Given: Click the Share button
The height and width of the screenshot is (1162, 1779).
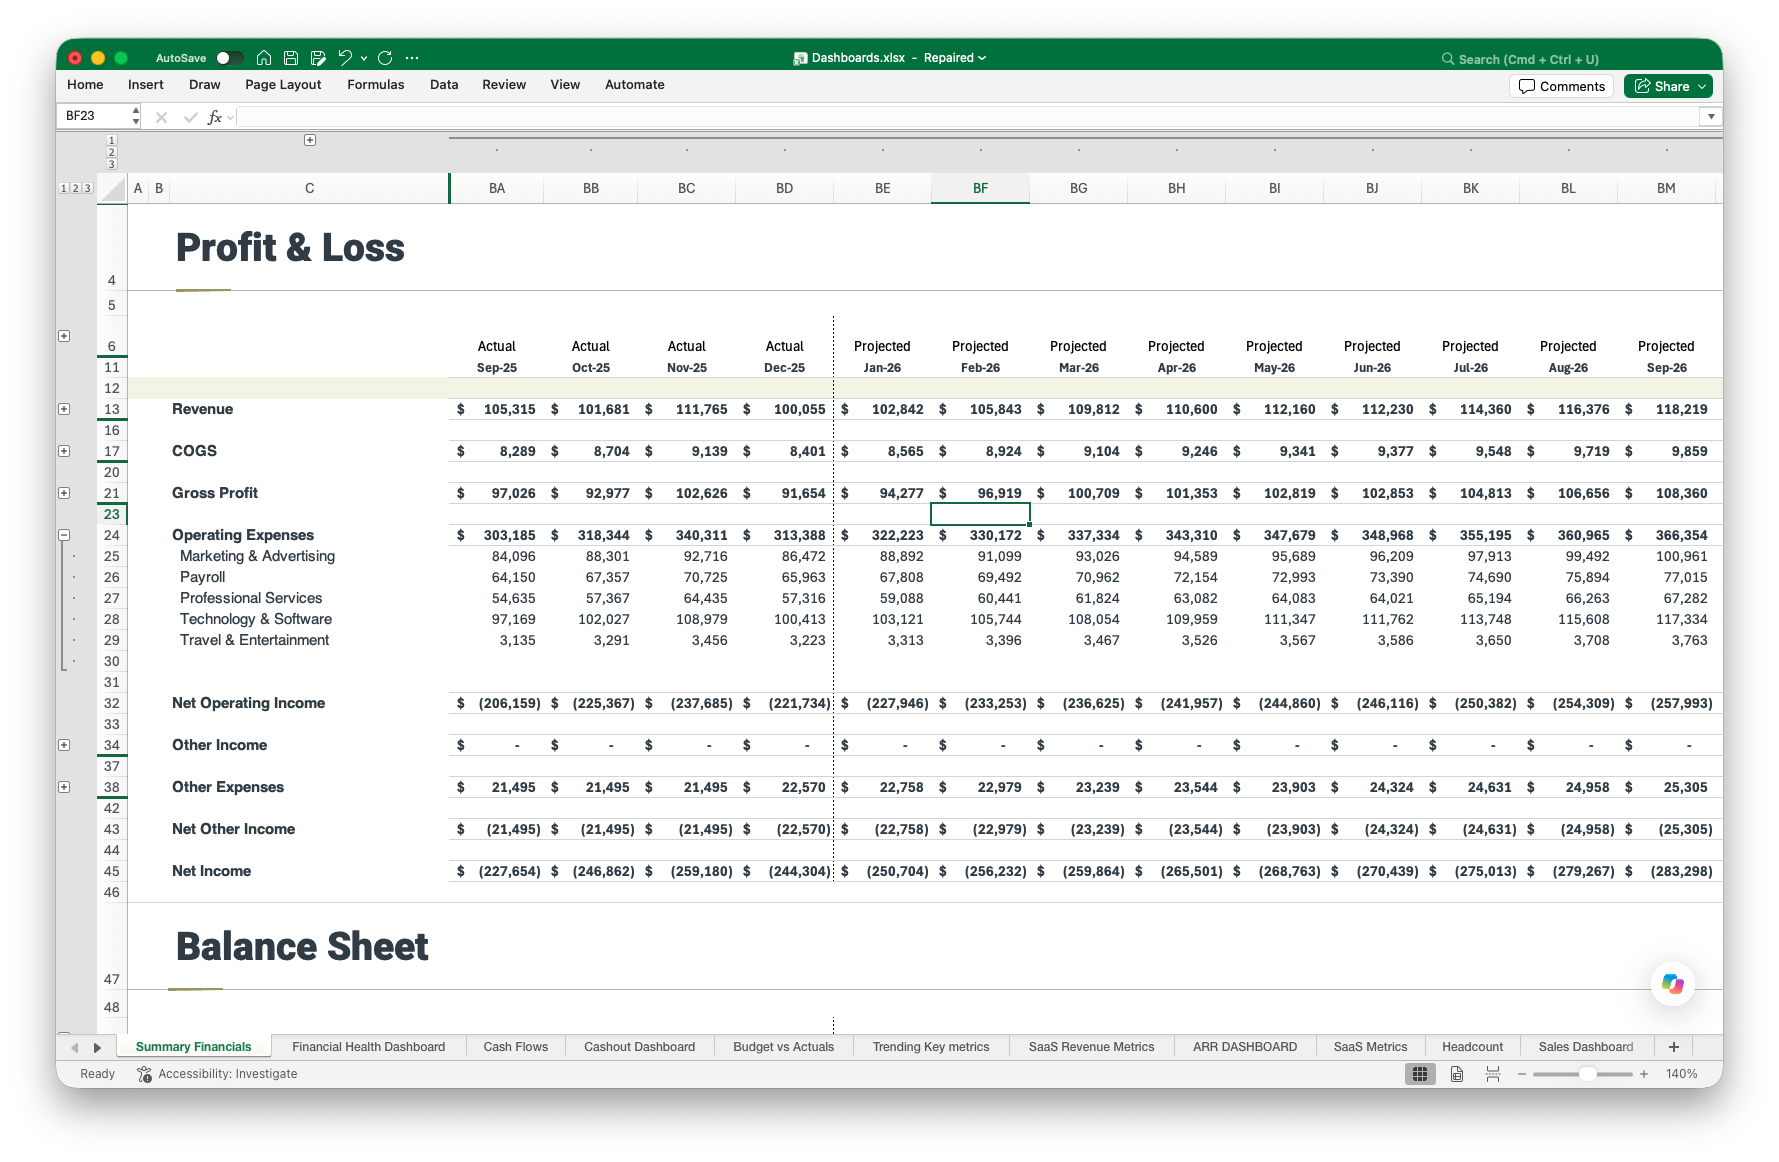Looking at the screenshot, I should [x=1668, y=86].
